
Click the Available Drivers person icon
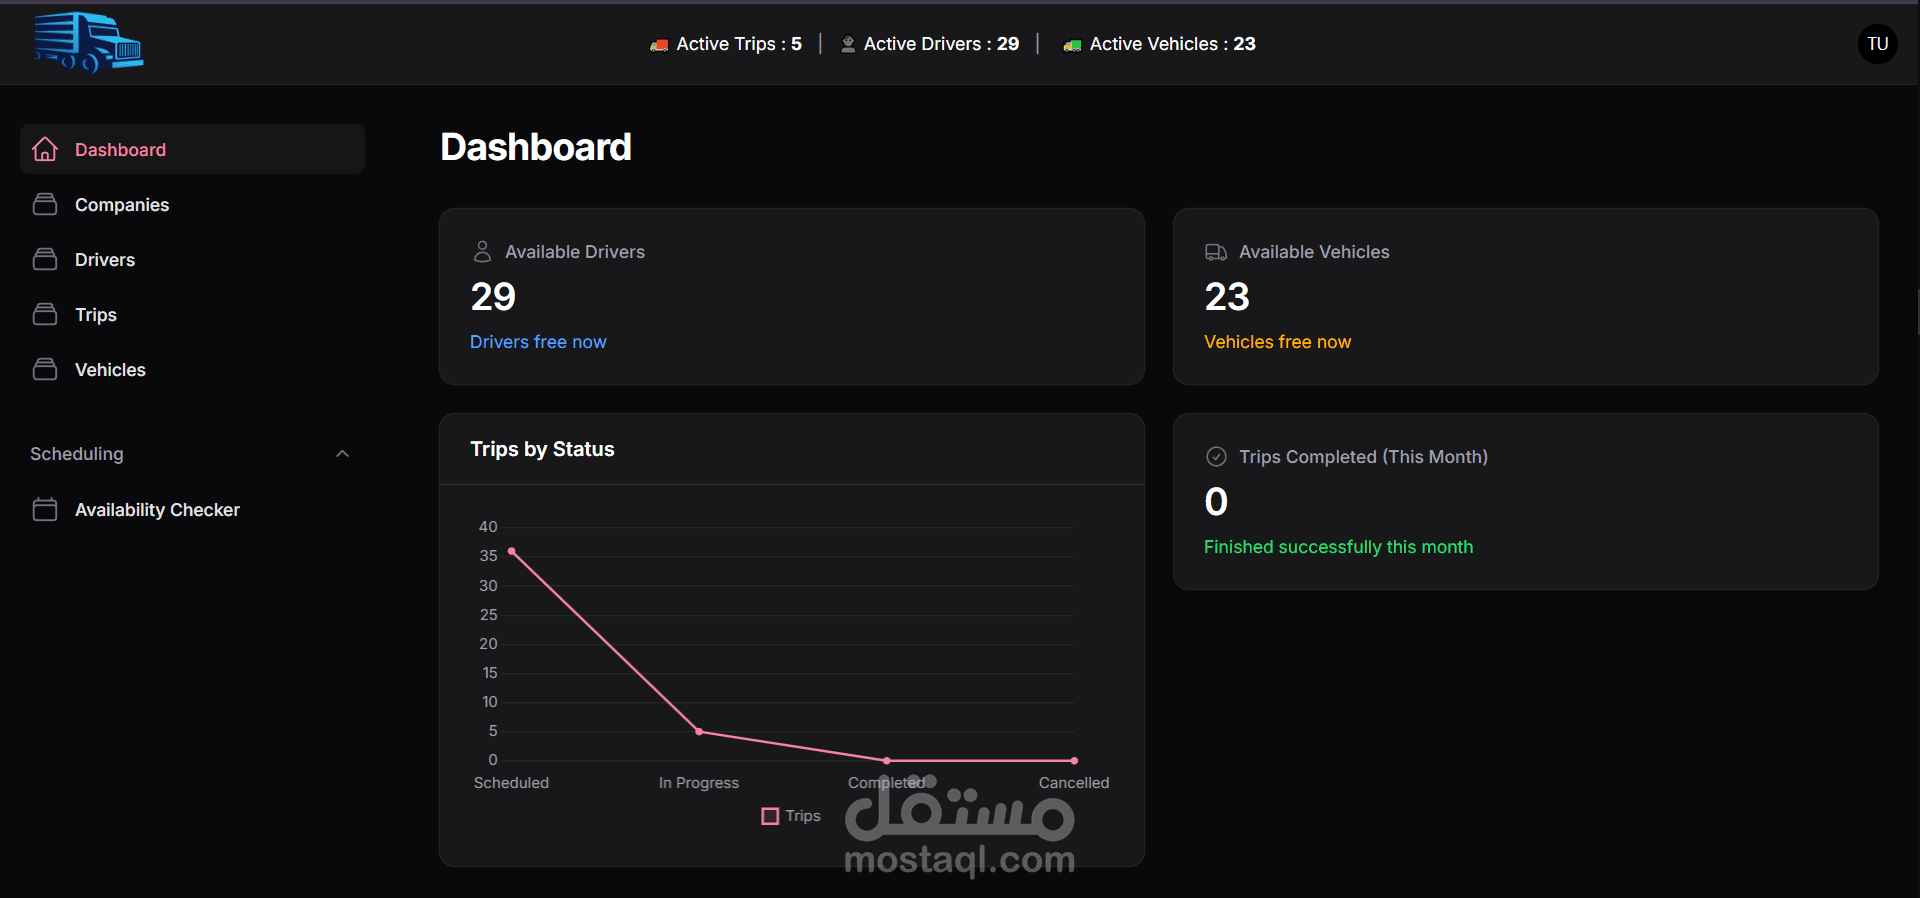point(482,251)
